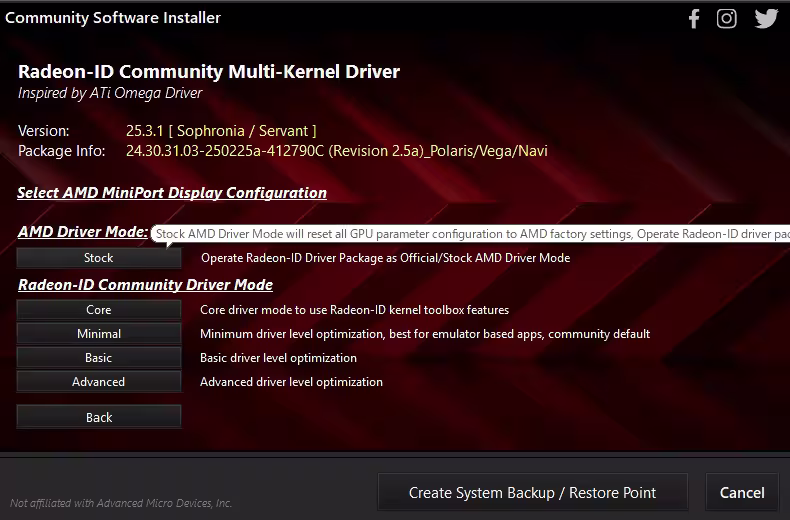Screen dimensions: 790x520
Task: Select the Basic driver mode button
Action: 99,358
